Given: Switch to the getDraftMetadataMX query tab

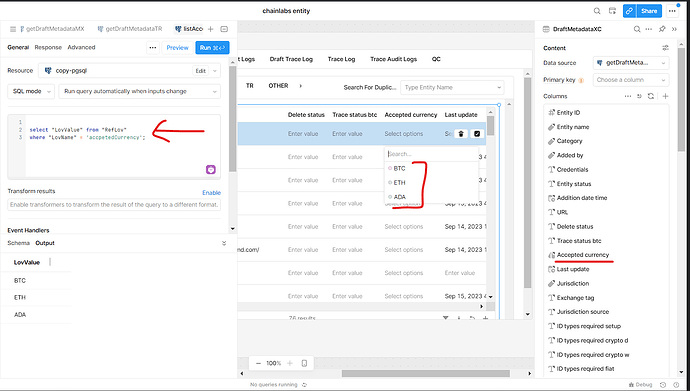Looking at the screenshot, I should point(52,29).
